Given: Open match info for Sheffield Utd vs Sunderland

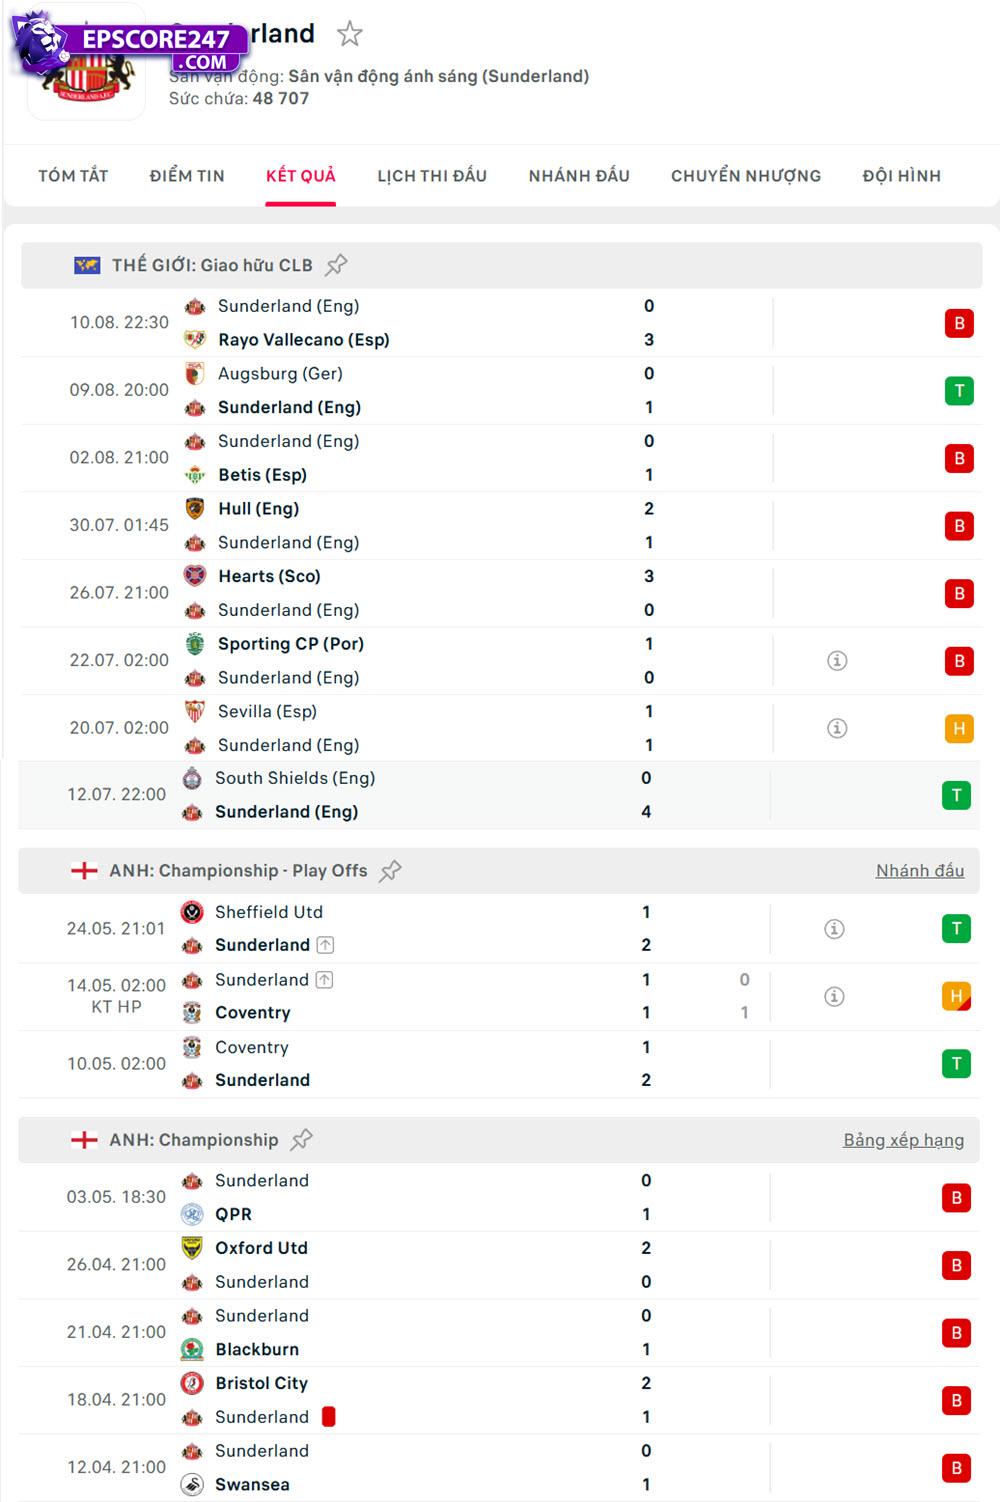Looking at the screenshot, I should [837, 928].
